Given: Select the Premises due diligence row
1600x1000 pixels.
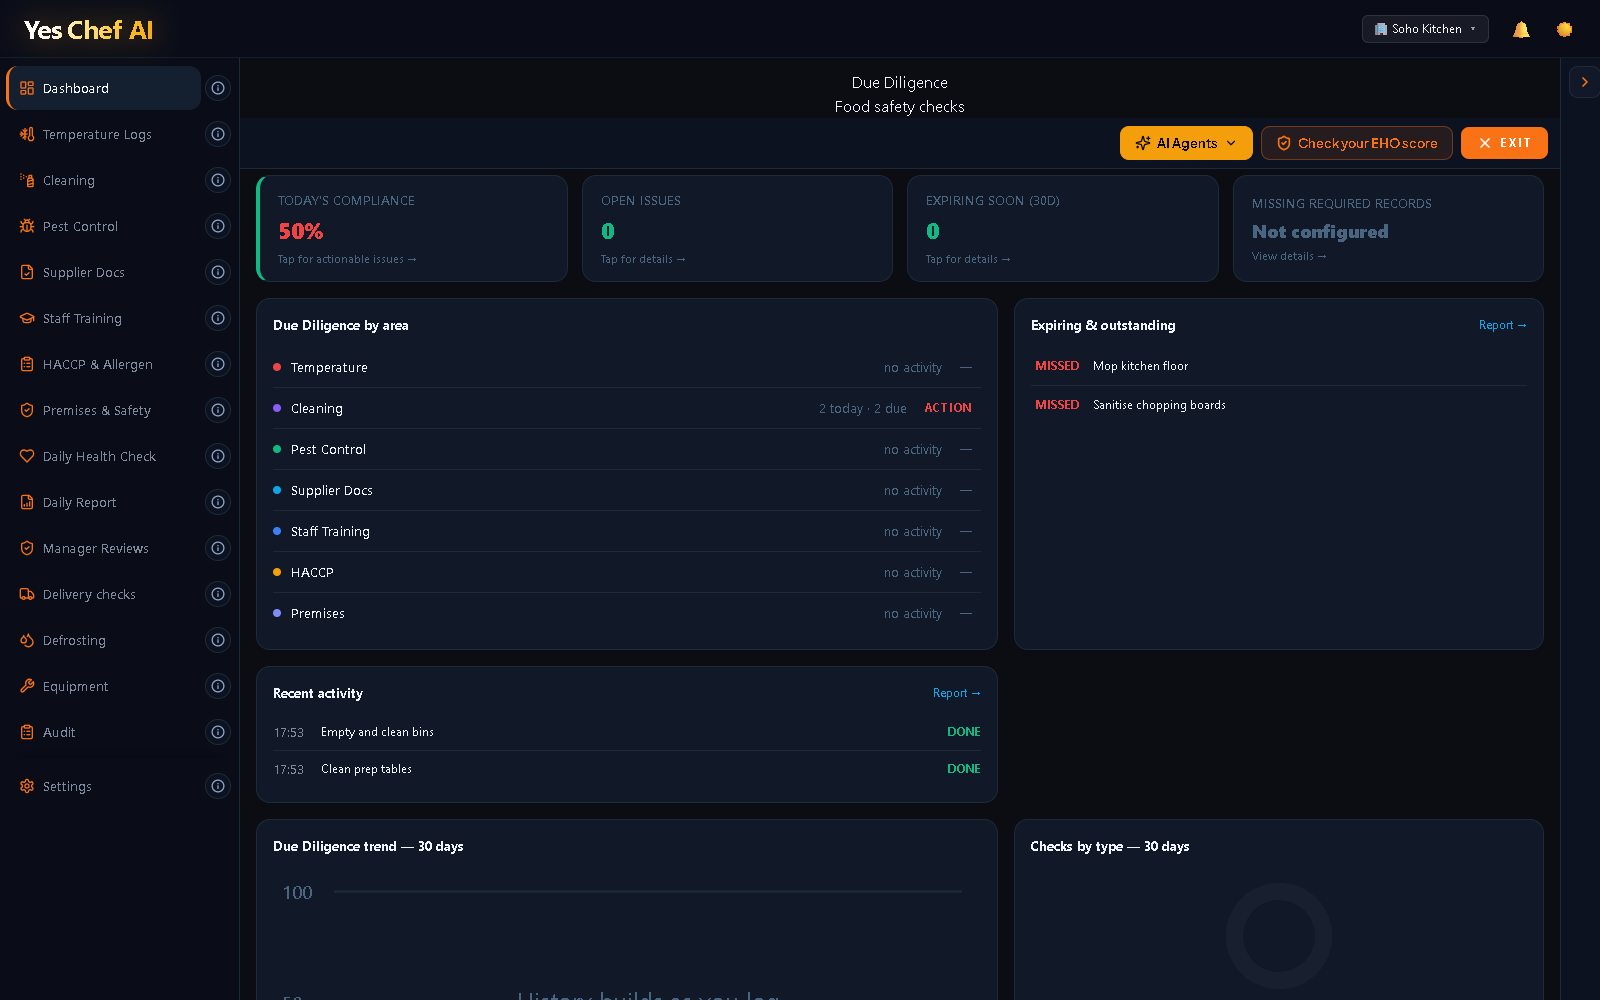Looking at the screenshot, I should pyautogui.click(x=626, y=613).
